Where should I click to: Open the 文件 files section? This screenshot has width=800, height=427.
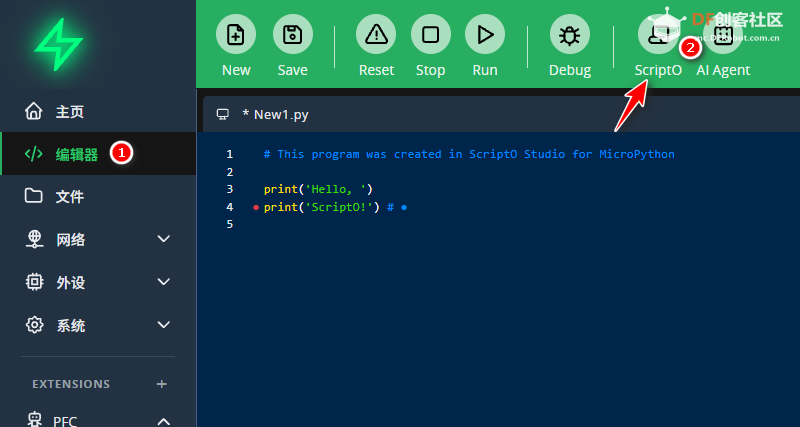(69, 196)
